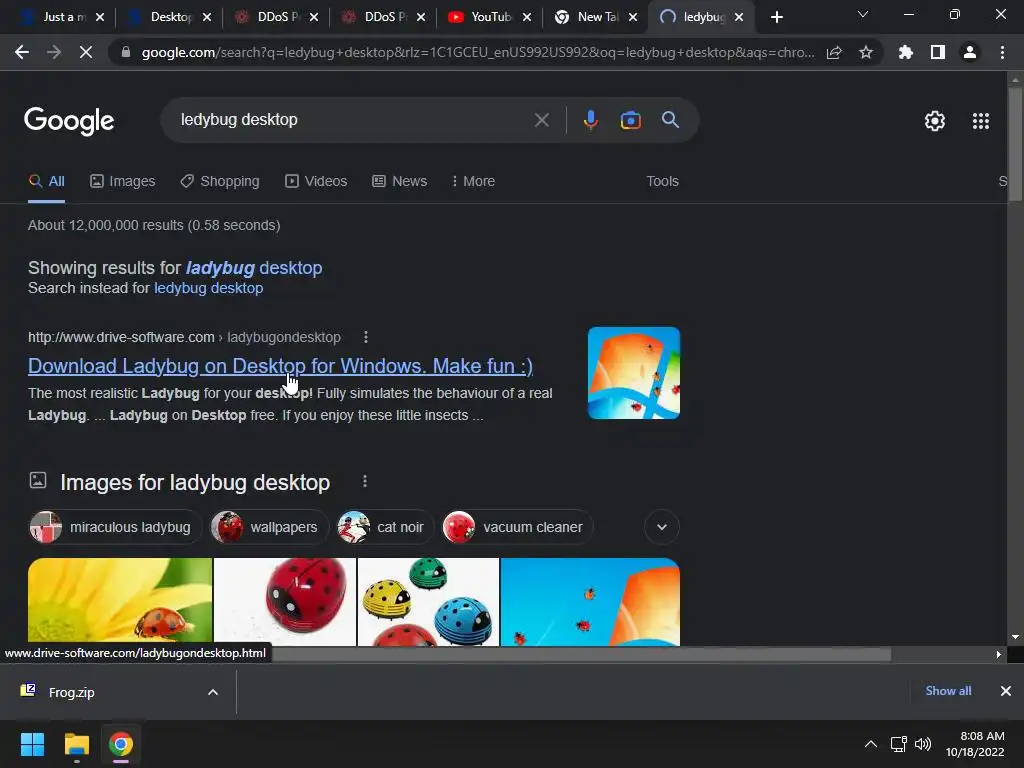Show hidden system tray icons
Screen dimensions: 1024x768
871,744
